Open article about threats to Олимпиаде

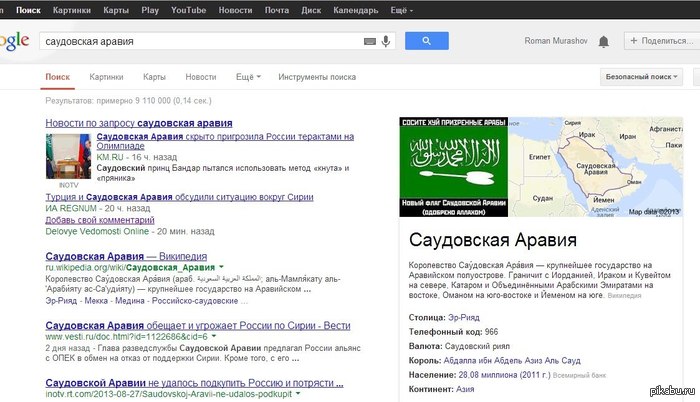click(225, 141)
